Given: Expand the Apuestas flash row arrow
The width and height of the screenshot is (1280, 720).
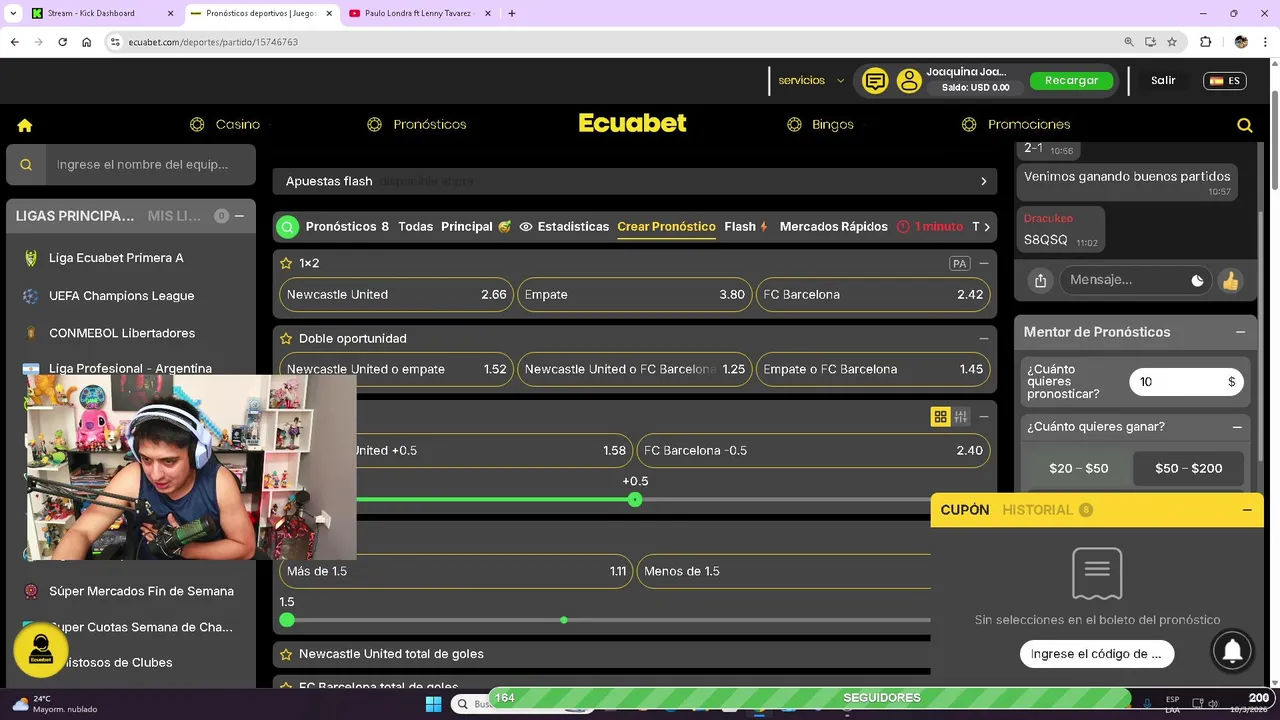Looking at the screenshot, I should (983, 181).
